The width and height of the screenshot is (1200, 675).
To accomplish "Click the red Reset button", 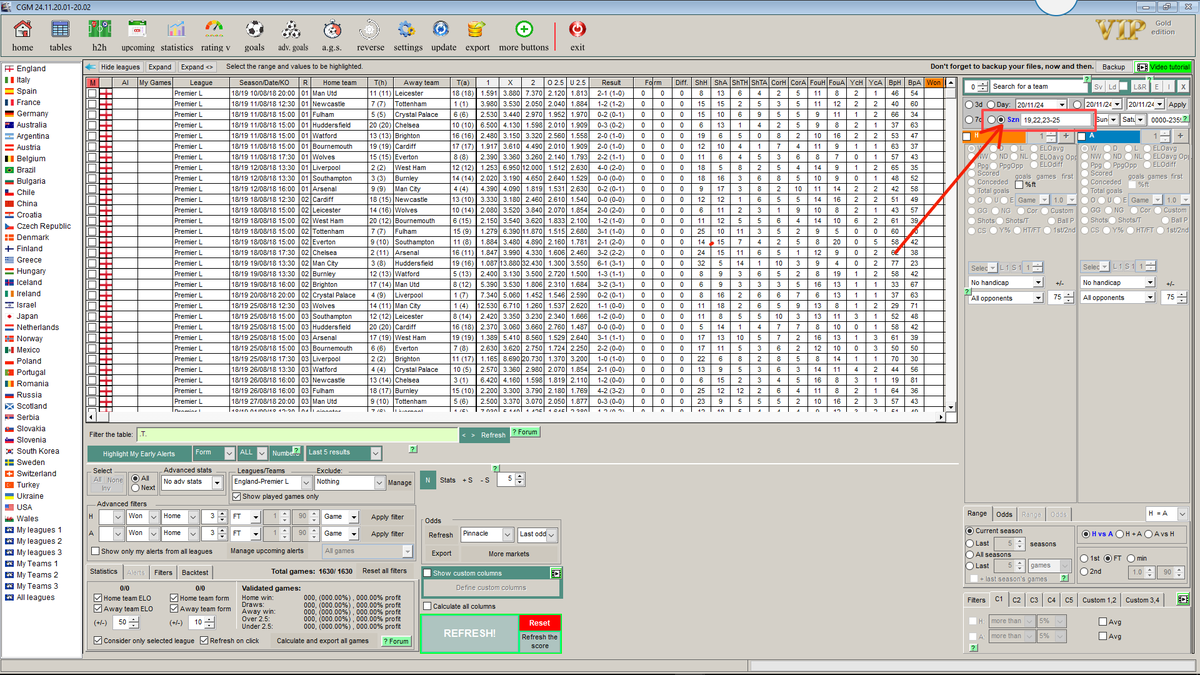I will point(540,623).
